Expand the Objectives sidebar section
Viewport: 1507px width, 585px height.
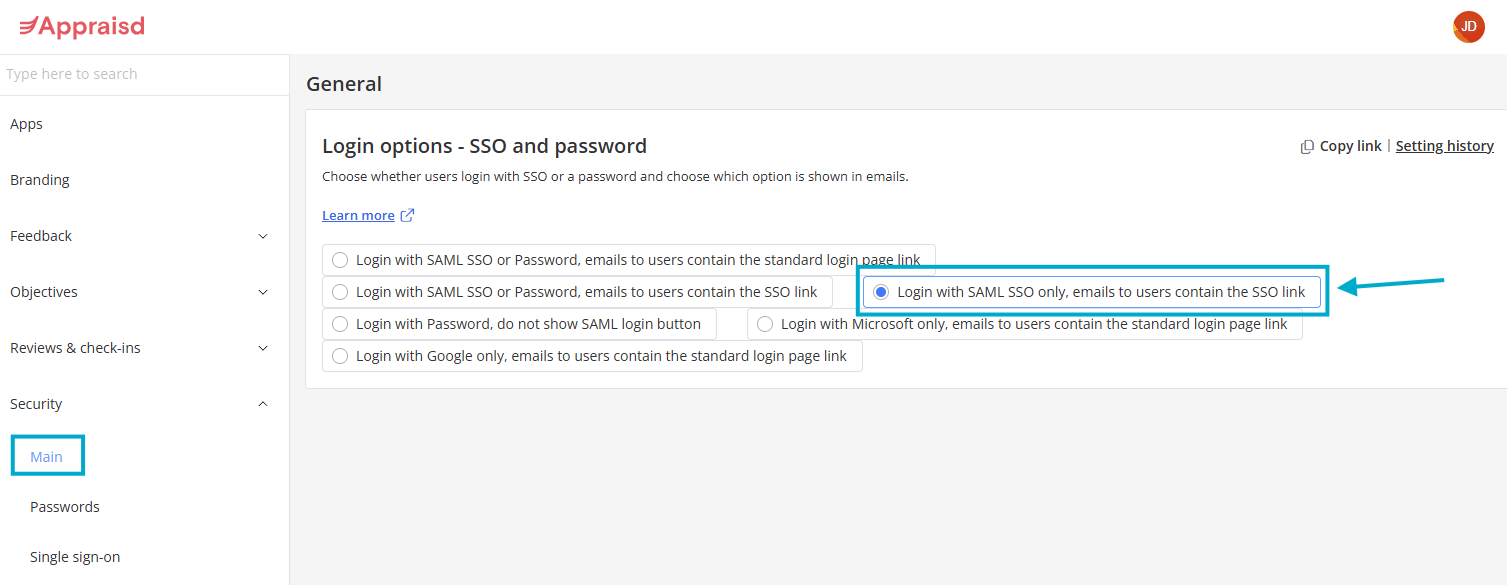263,292
